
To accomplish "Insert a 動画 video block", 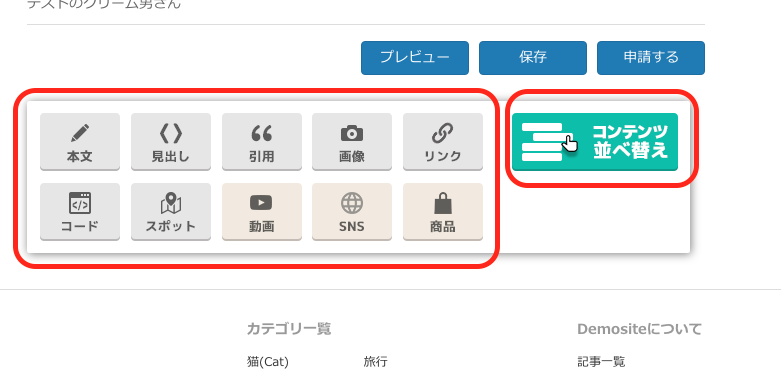I will 262,212.
